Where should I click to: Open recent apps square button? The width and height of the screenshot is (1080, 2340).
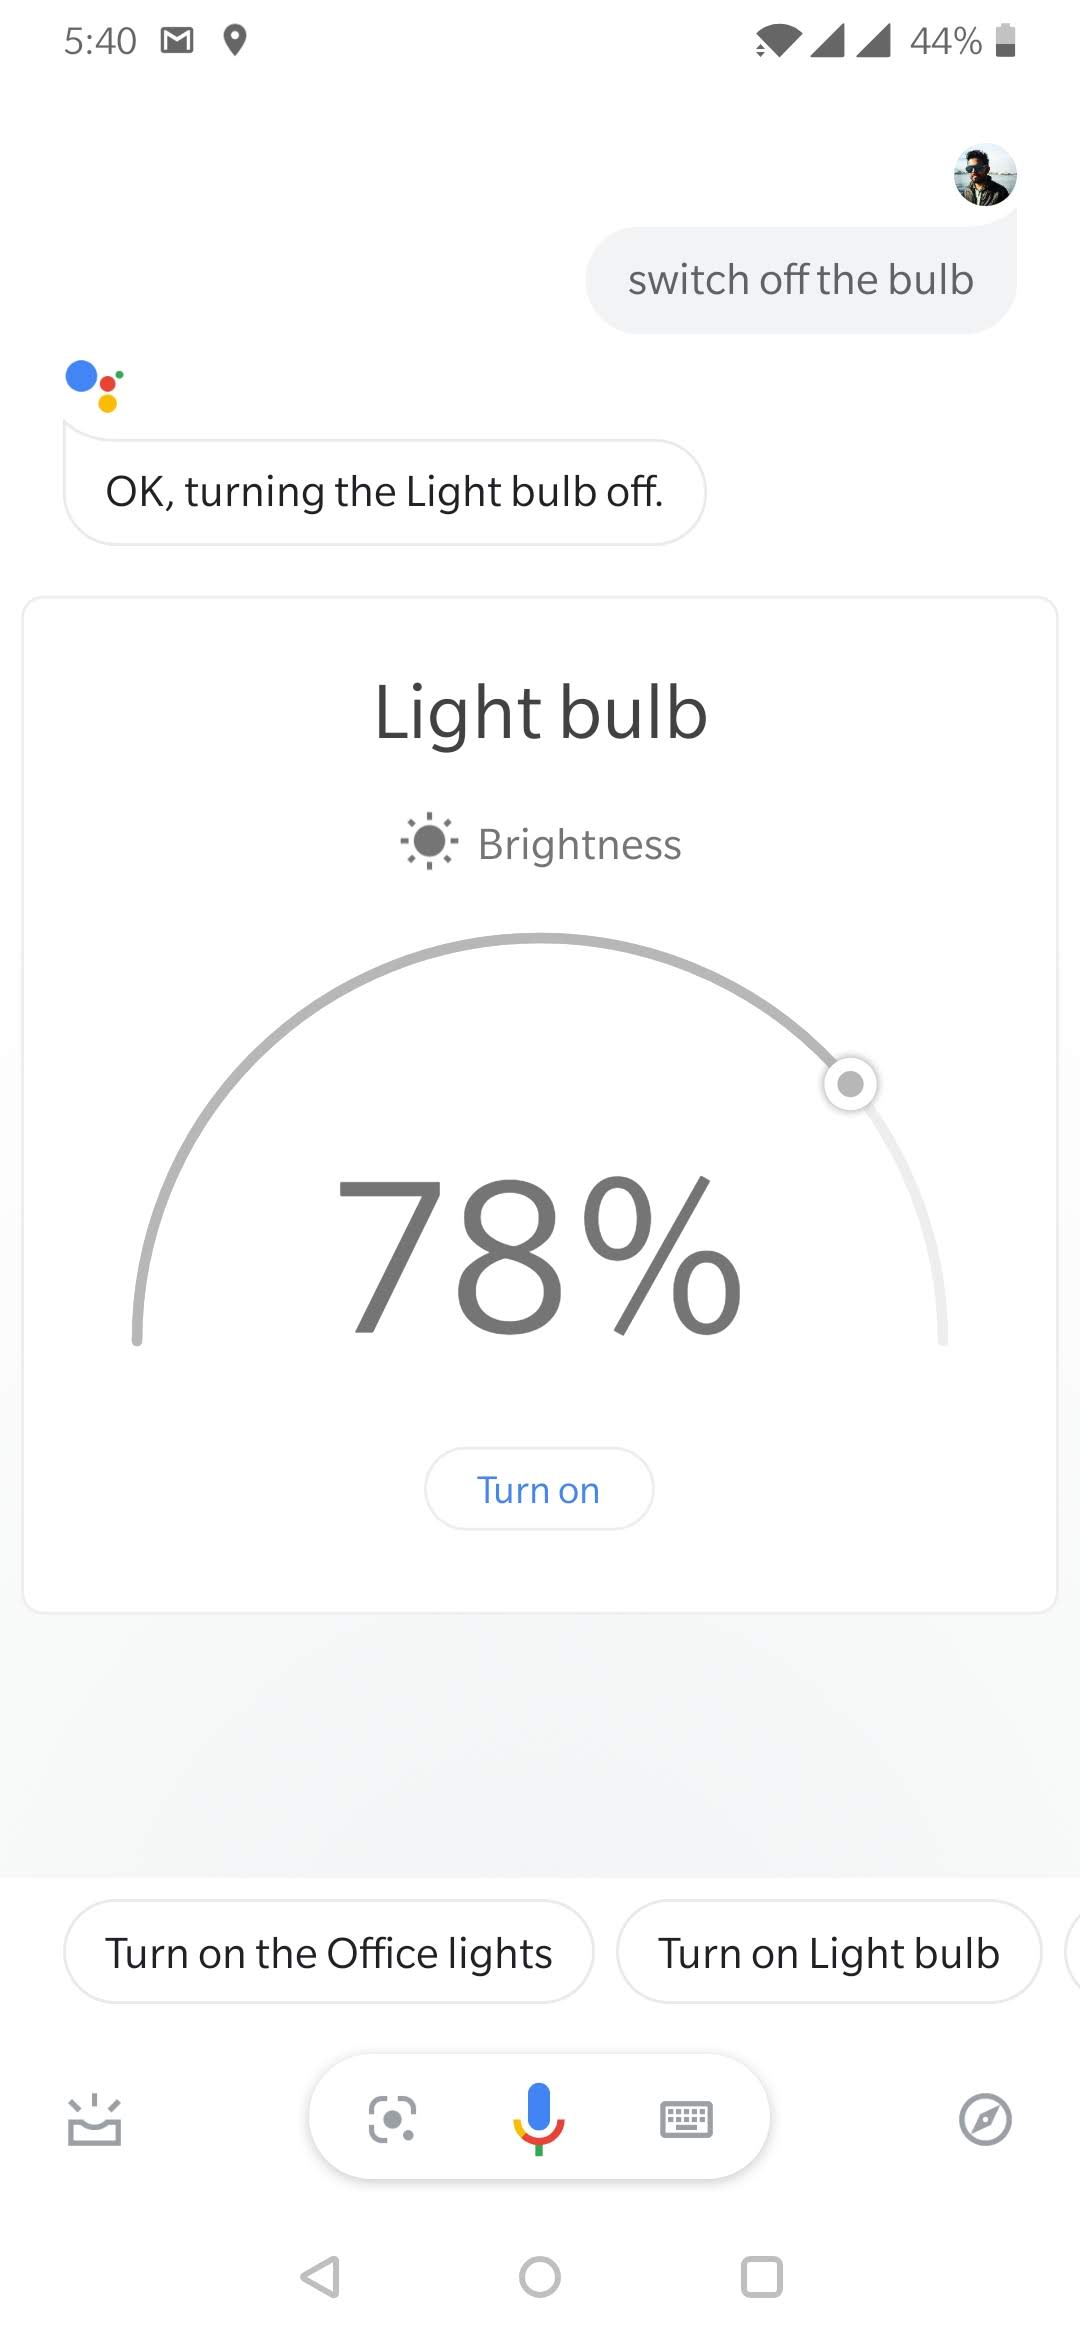coord(761,2277)
